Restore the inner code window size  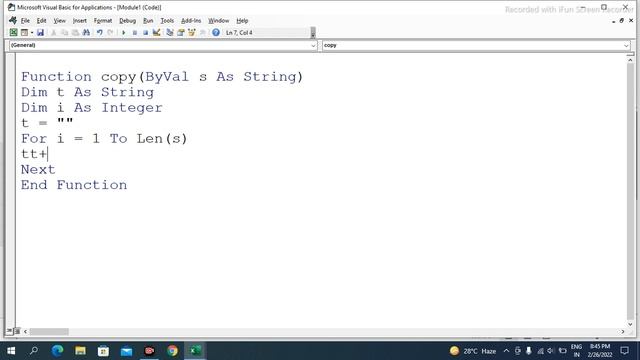(622, 20)
